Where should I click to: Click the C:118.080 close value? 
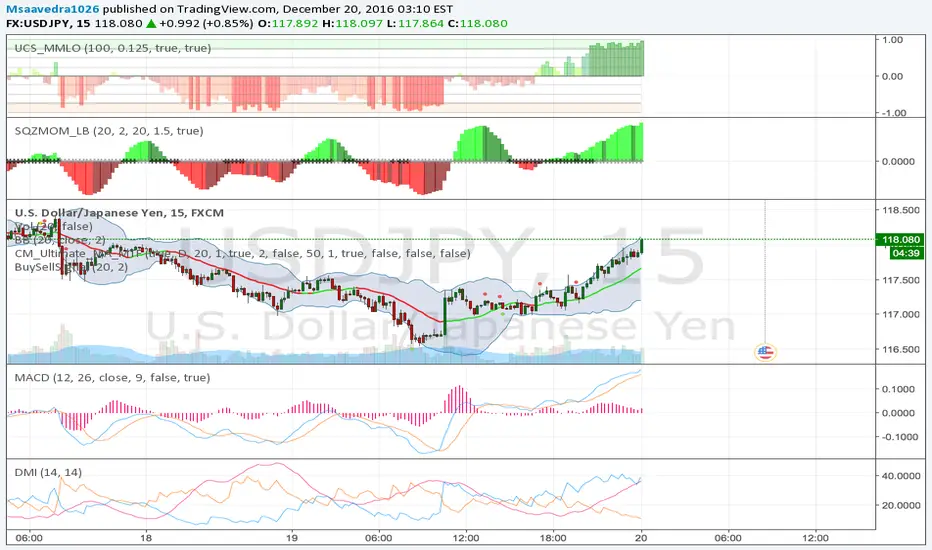point(477,24)
